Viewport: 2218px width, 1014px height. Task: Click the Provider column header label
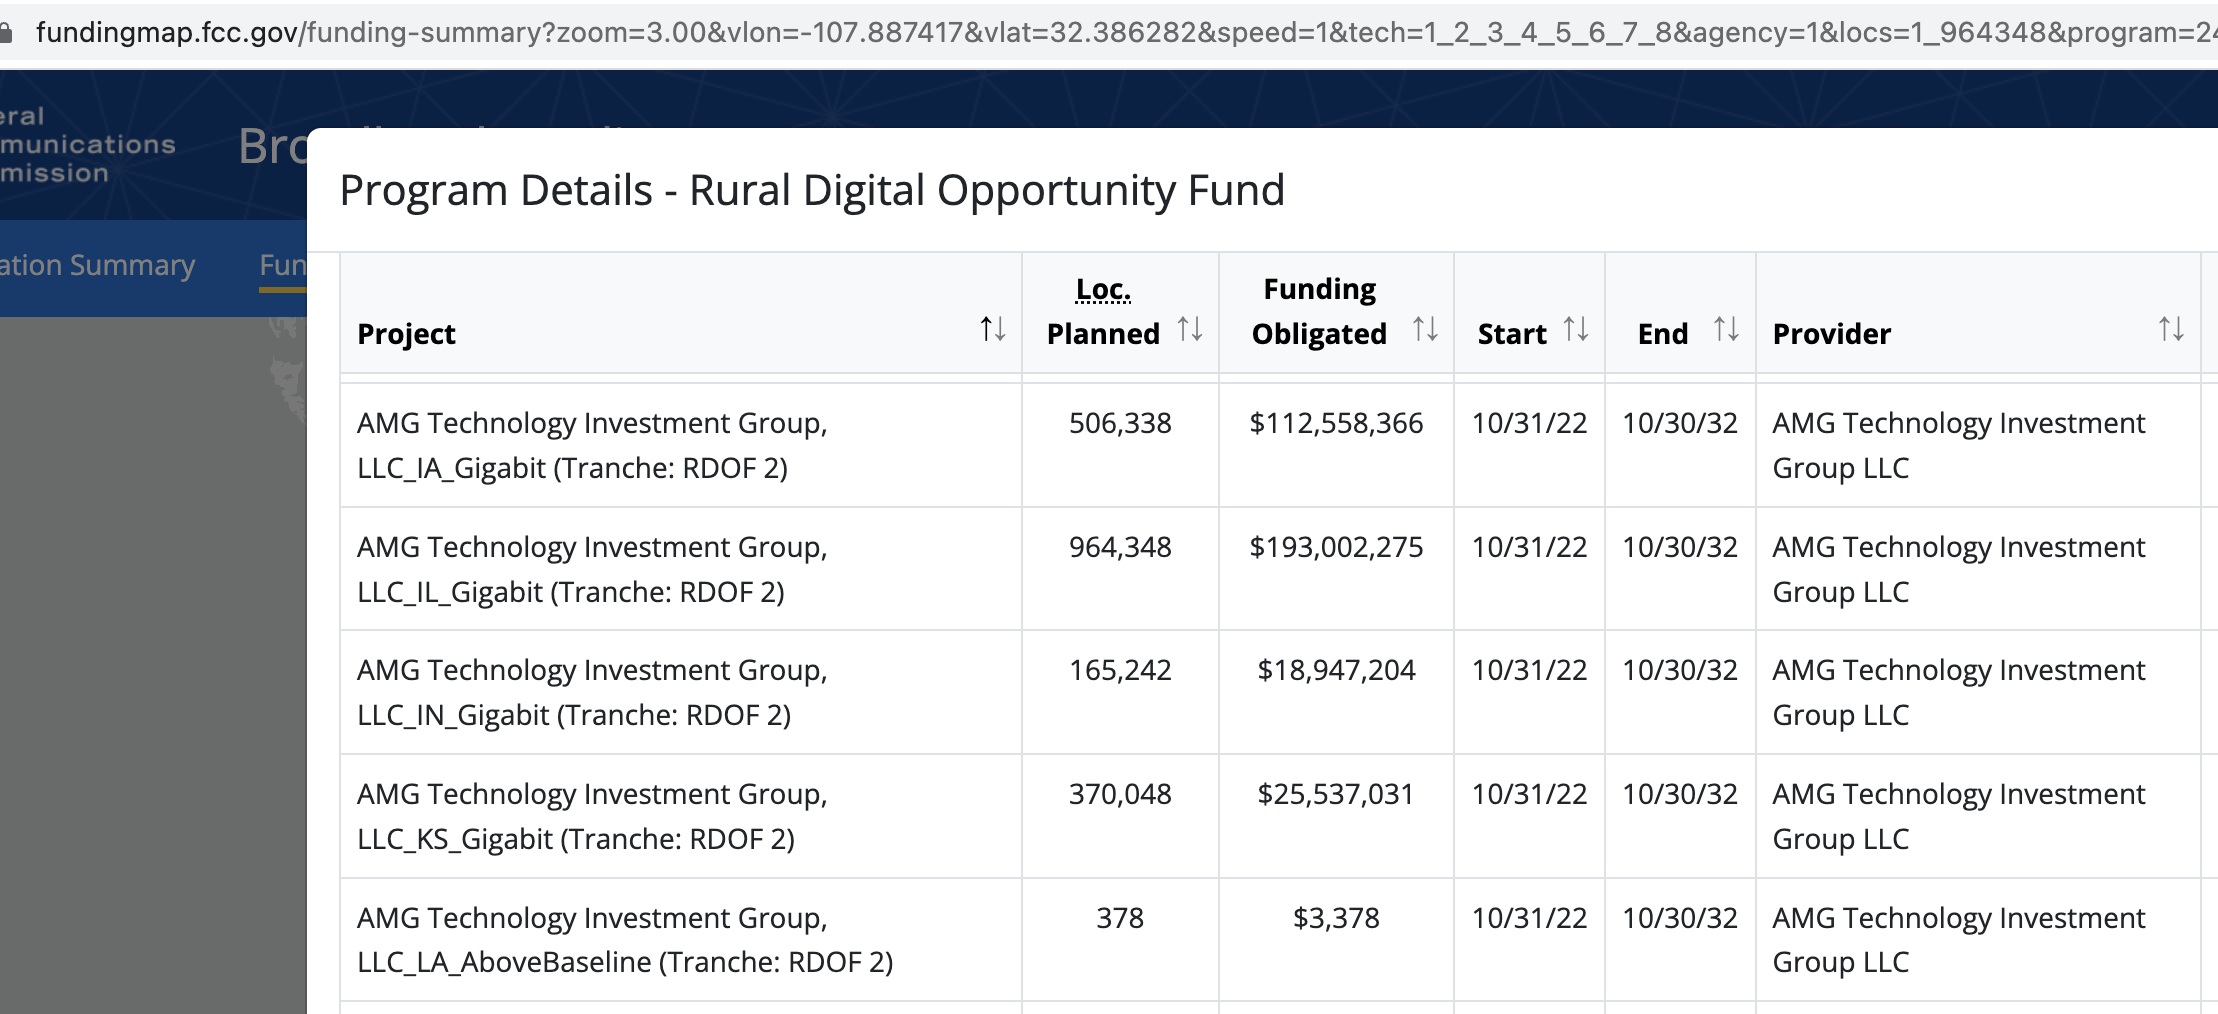click(1832, 334)
